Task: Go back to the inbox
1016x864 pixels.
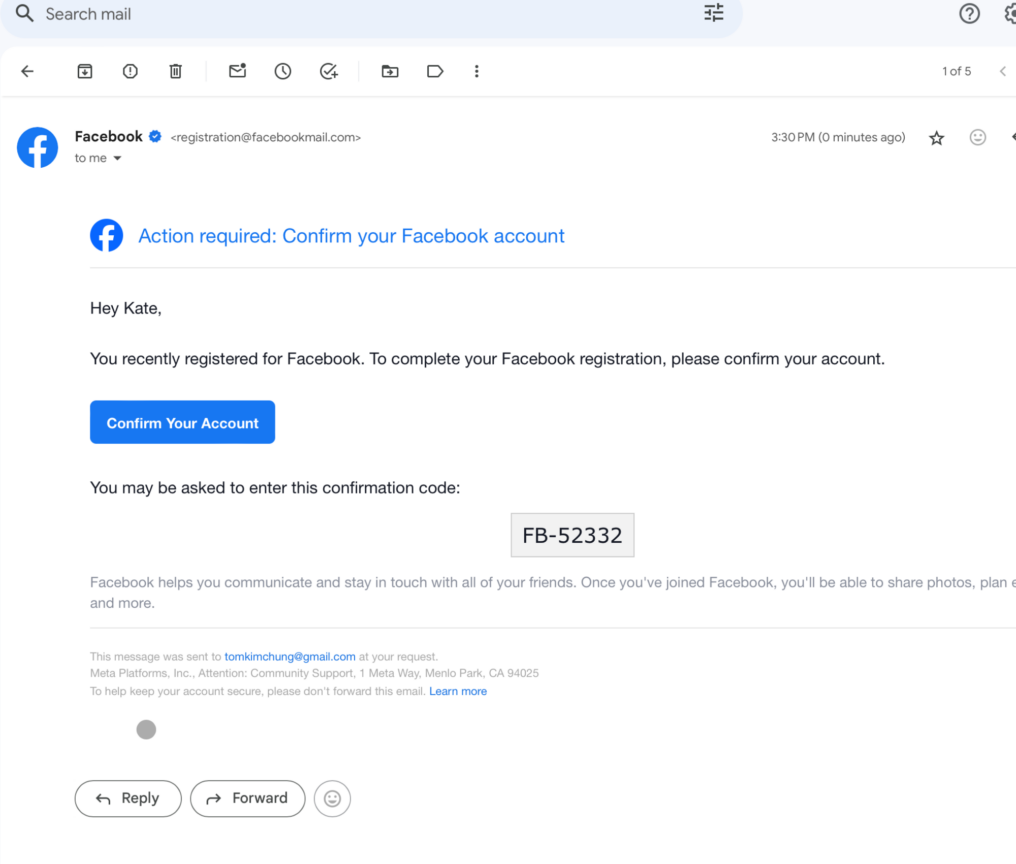Action: click(x=27, y=71)
